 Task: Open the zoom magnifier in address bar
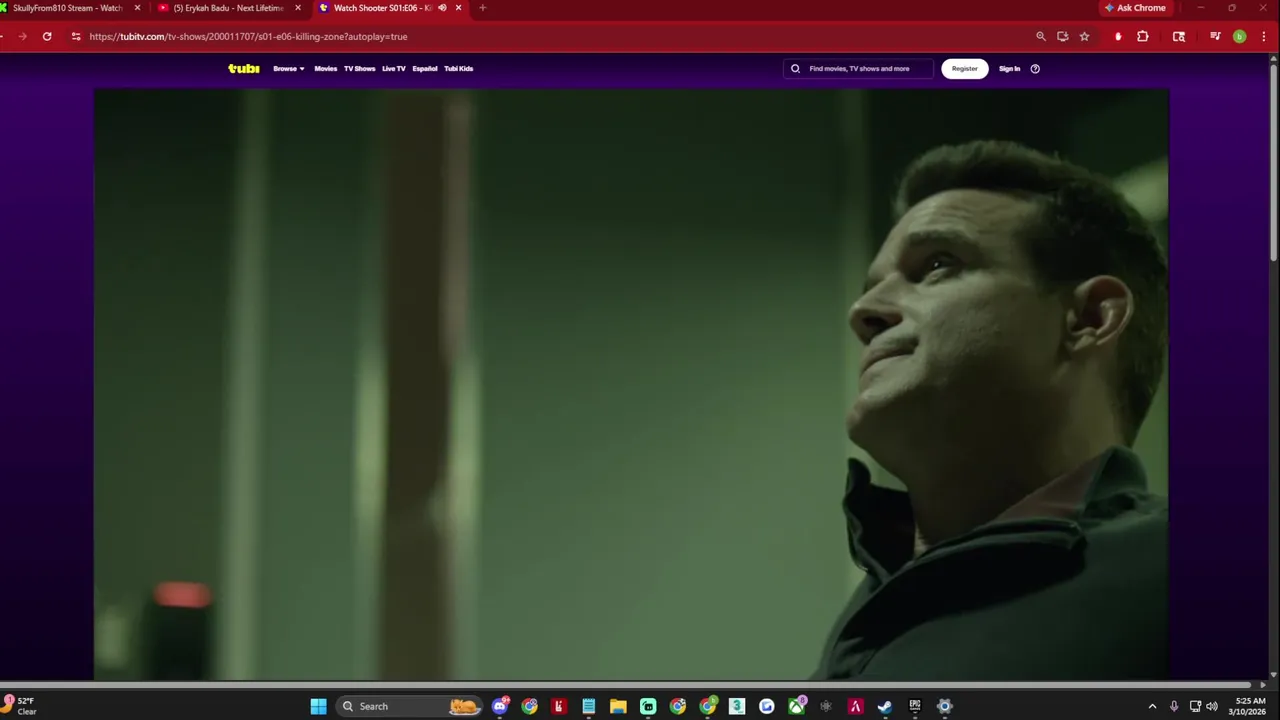[x=1041, y=36]
